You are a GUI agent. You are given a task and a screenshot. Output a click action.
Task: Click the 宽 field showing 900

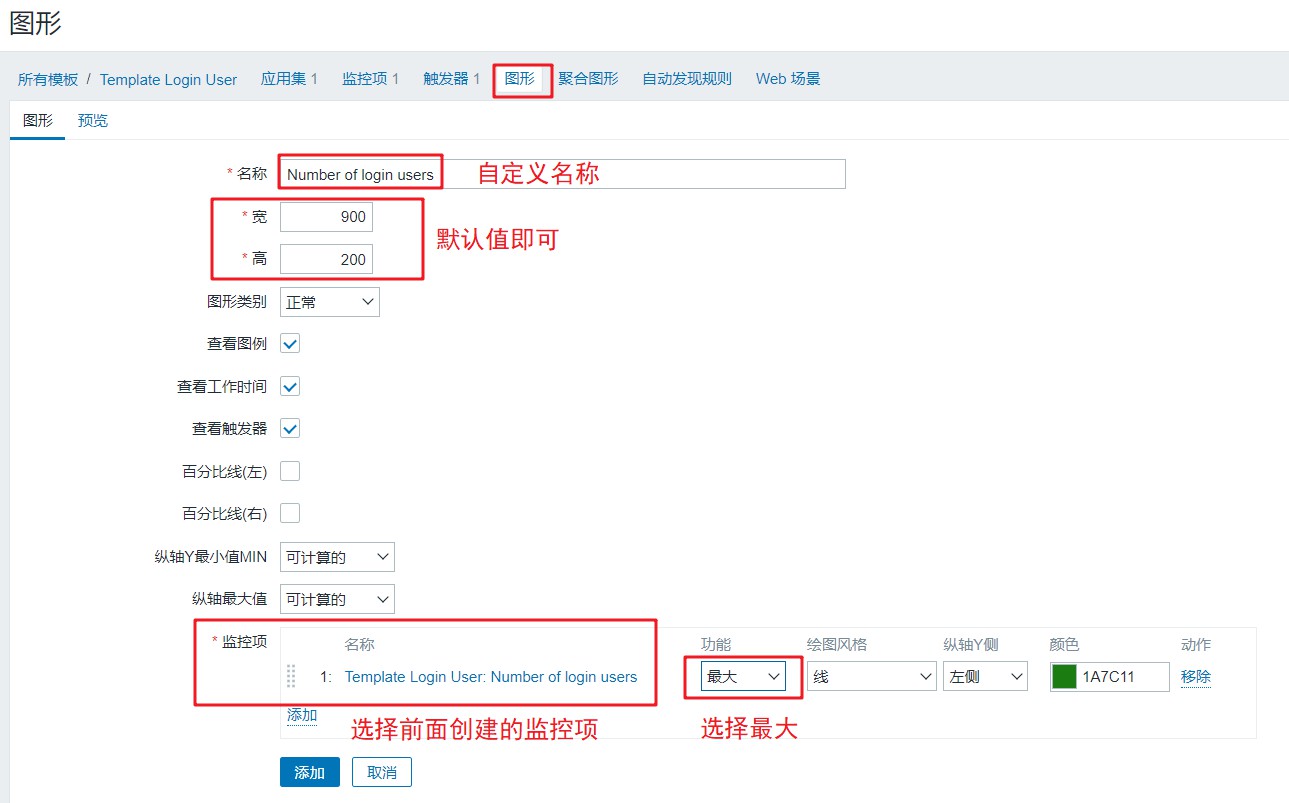[x=326, y=217]
